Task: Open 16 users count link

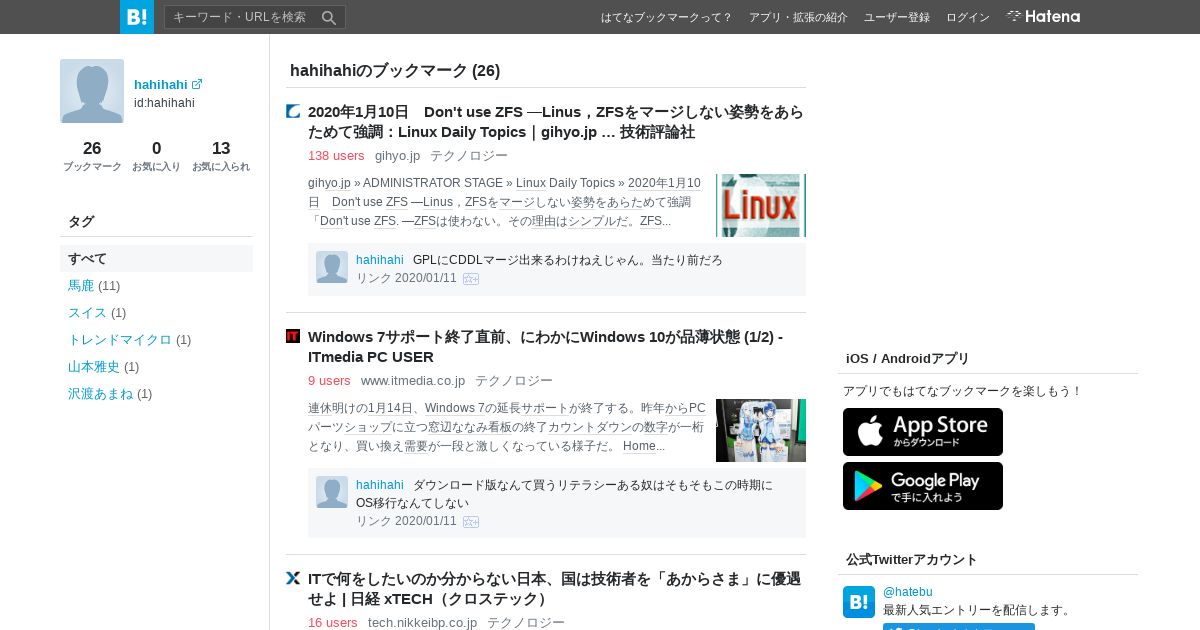Action: pos(333,622)
